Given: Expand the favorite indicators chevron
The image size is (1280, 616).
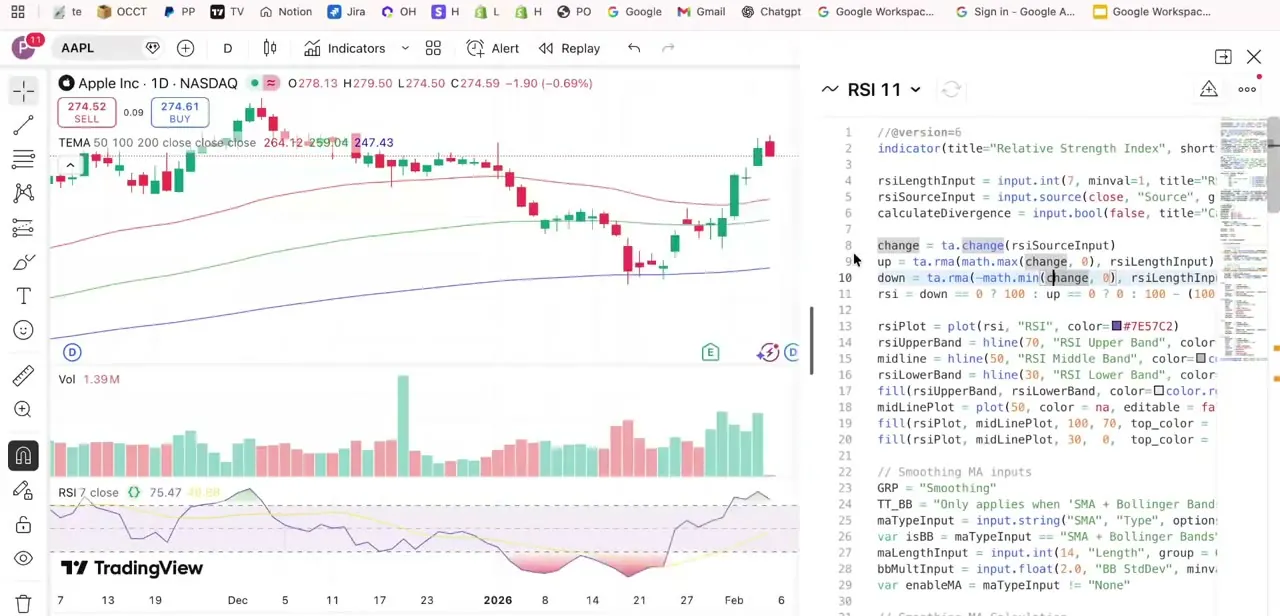Looking at the screenshot, I should 405,48.
